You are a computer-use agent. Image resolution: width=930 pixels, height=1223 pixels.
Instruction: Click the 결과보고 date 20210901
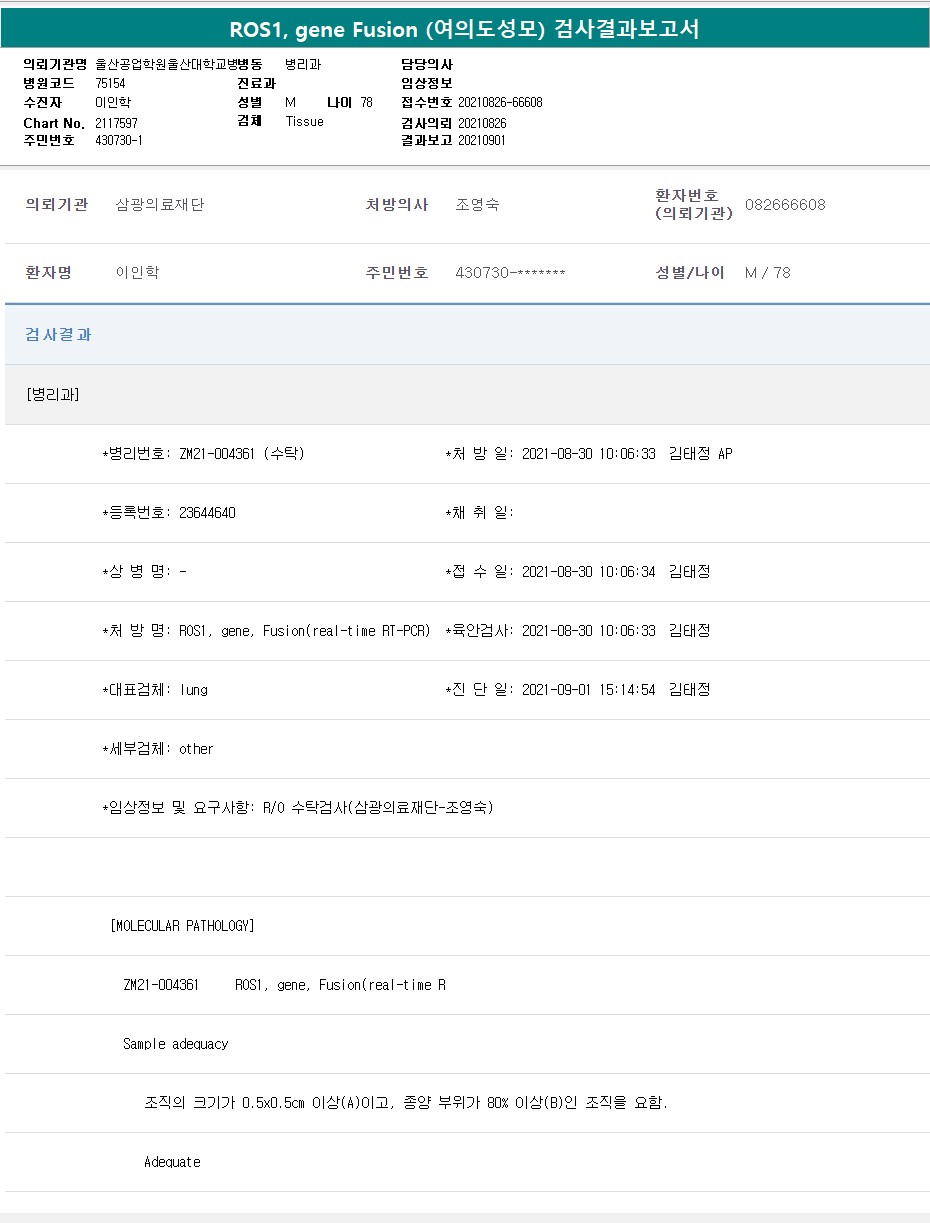coord(482,140)
